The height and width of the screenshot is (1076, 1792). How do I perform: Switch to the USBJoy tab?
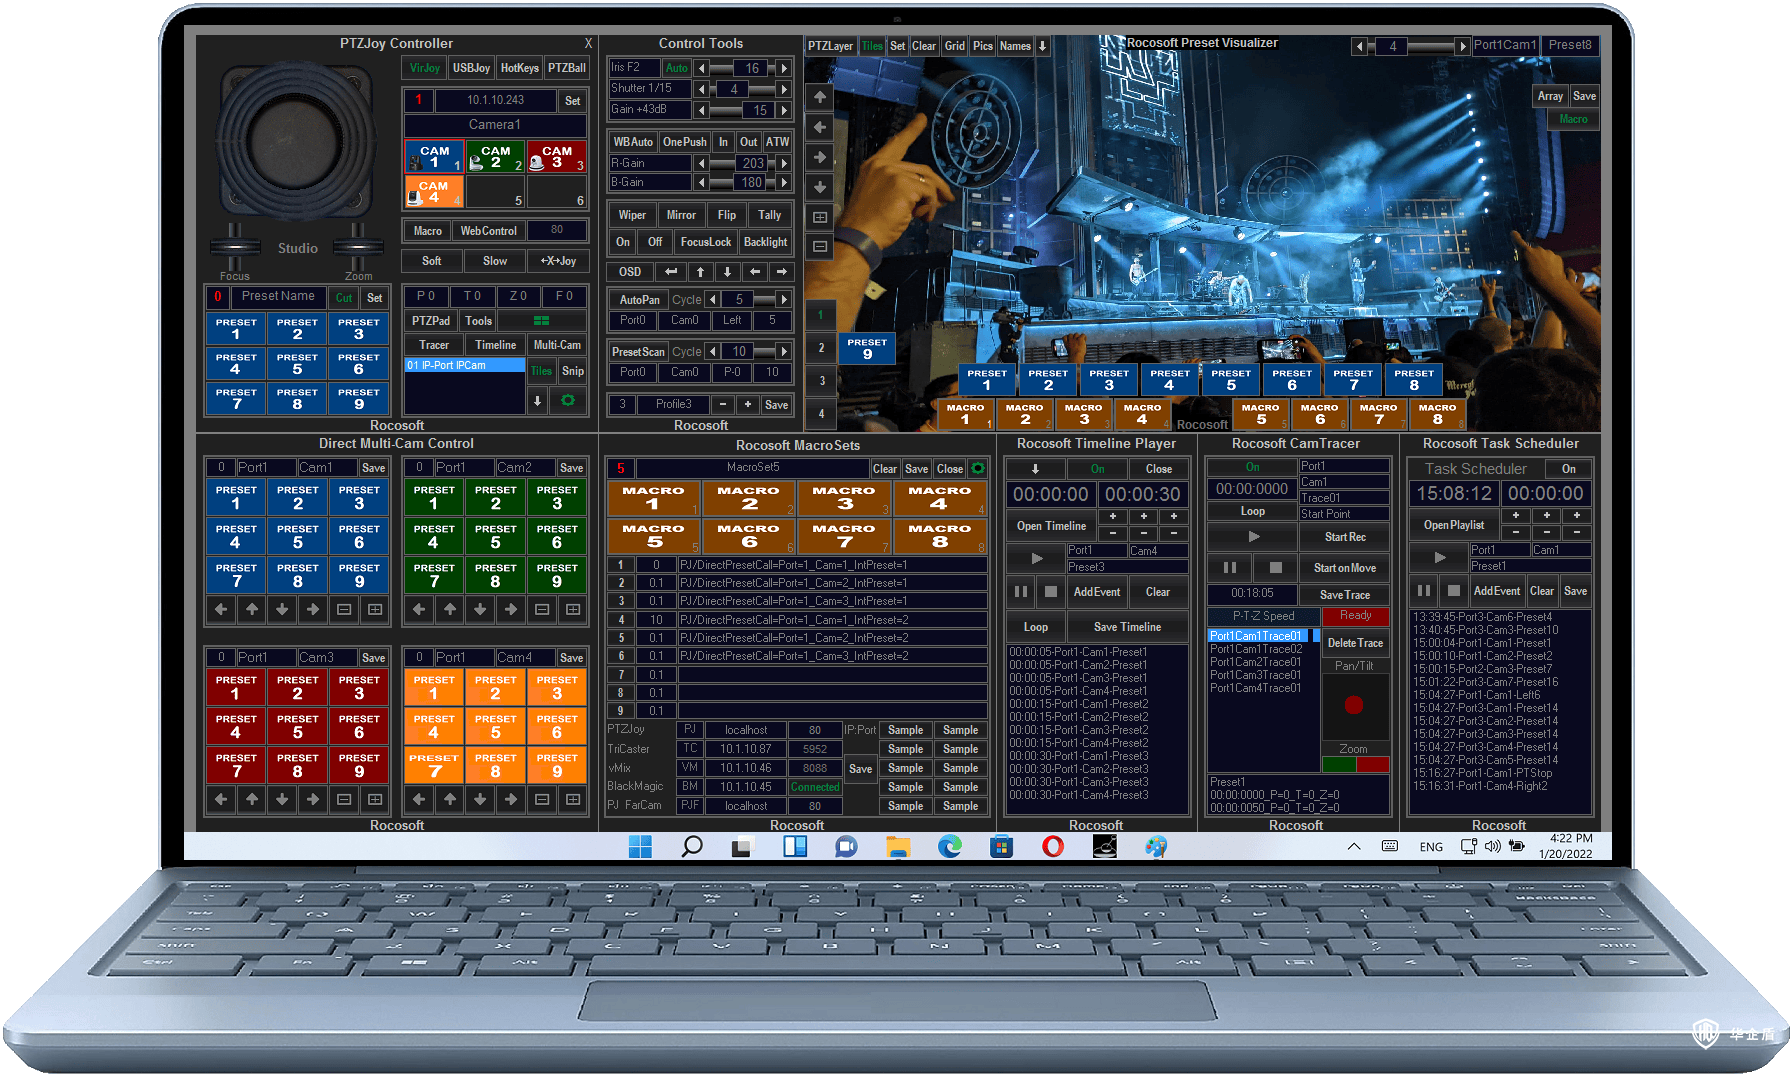(x=471, y=68)
